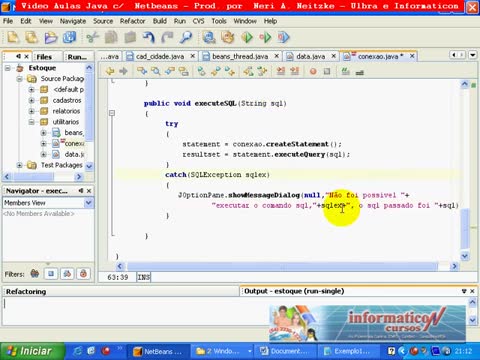Click the Find magnifier icon in main toolbar
Viewport: 480px width, 360px height.
[186, 37]
